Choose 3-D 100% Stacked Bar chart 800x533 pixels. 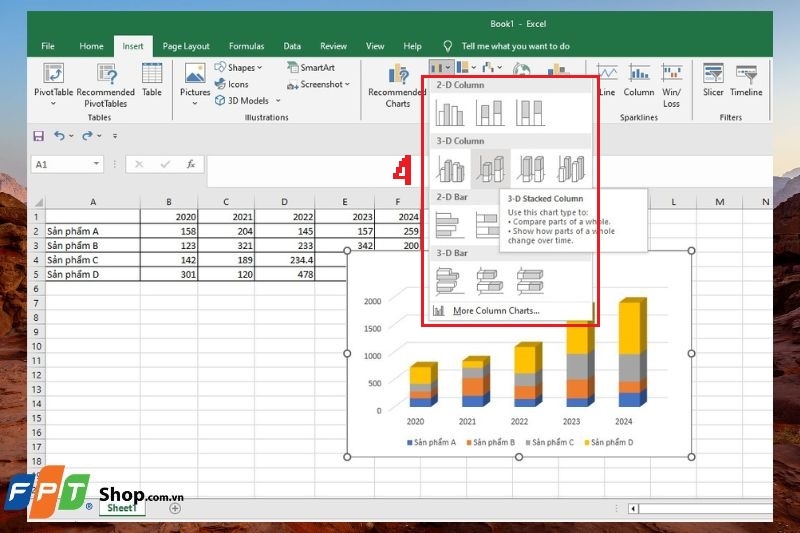click(530, 281)
